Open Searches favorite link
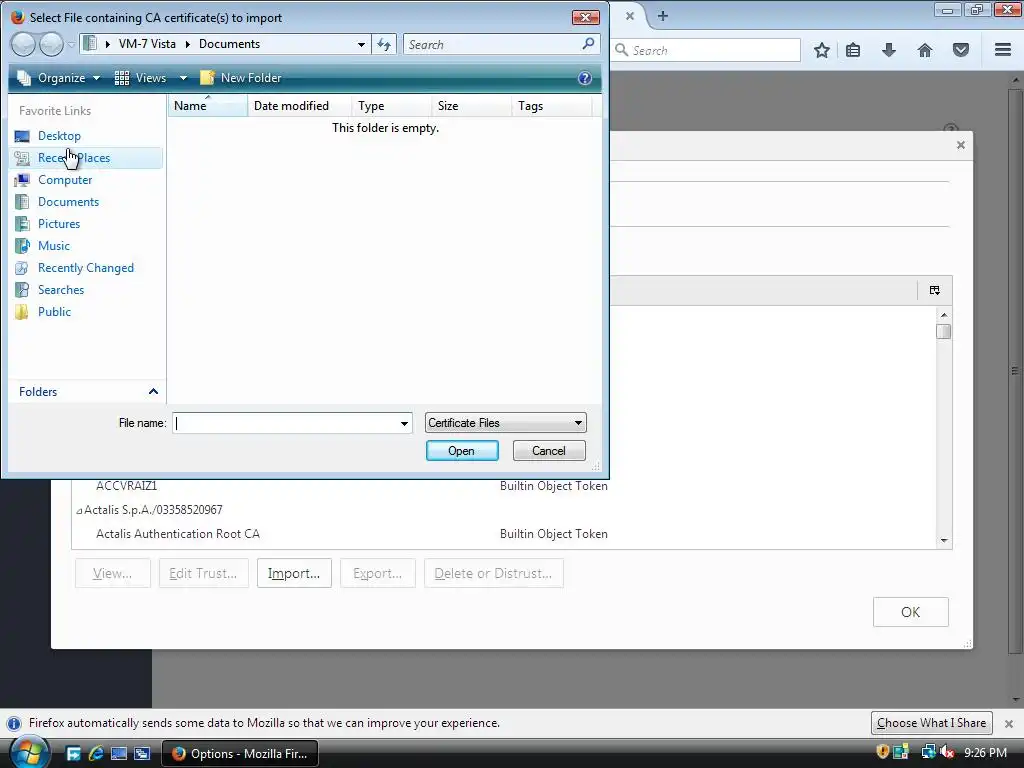Image resolution: width=1024 pixels, height=768 pixels. (x=61, y=290)
